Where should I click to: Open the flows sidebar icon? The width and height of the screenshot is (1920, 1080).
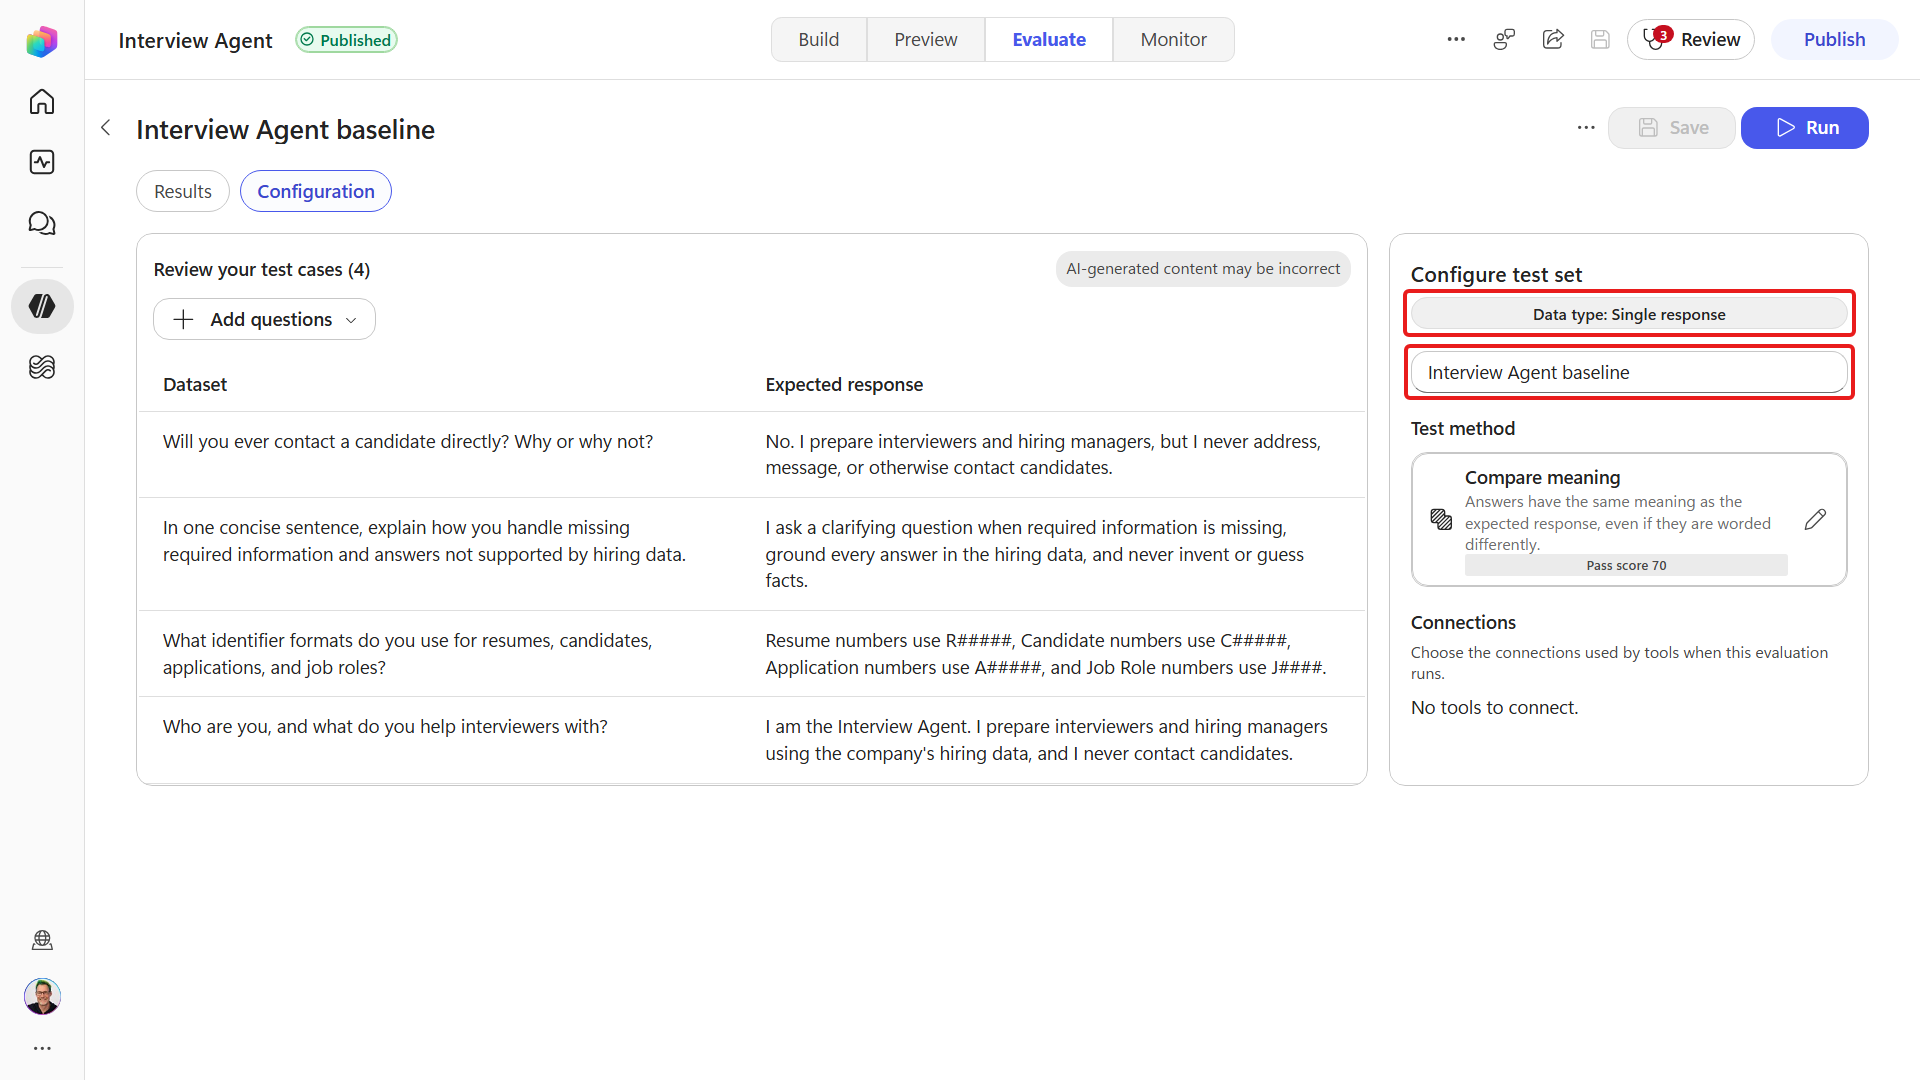pyautogui.click(x=42, y=367)
